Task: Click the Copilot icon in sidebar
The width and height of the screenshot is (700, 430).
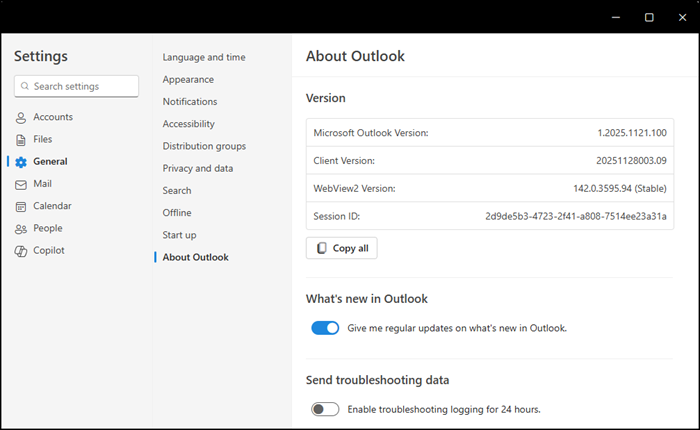Action: pos(21,251)
